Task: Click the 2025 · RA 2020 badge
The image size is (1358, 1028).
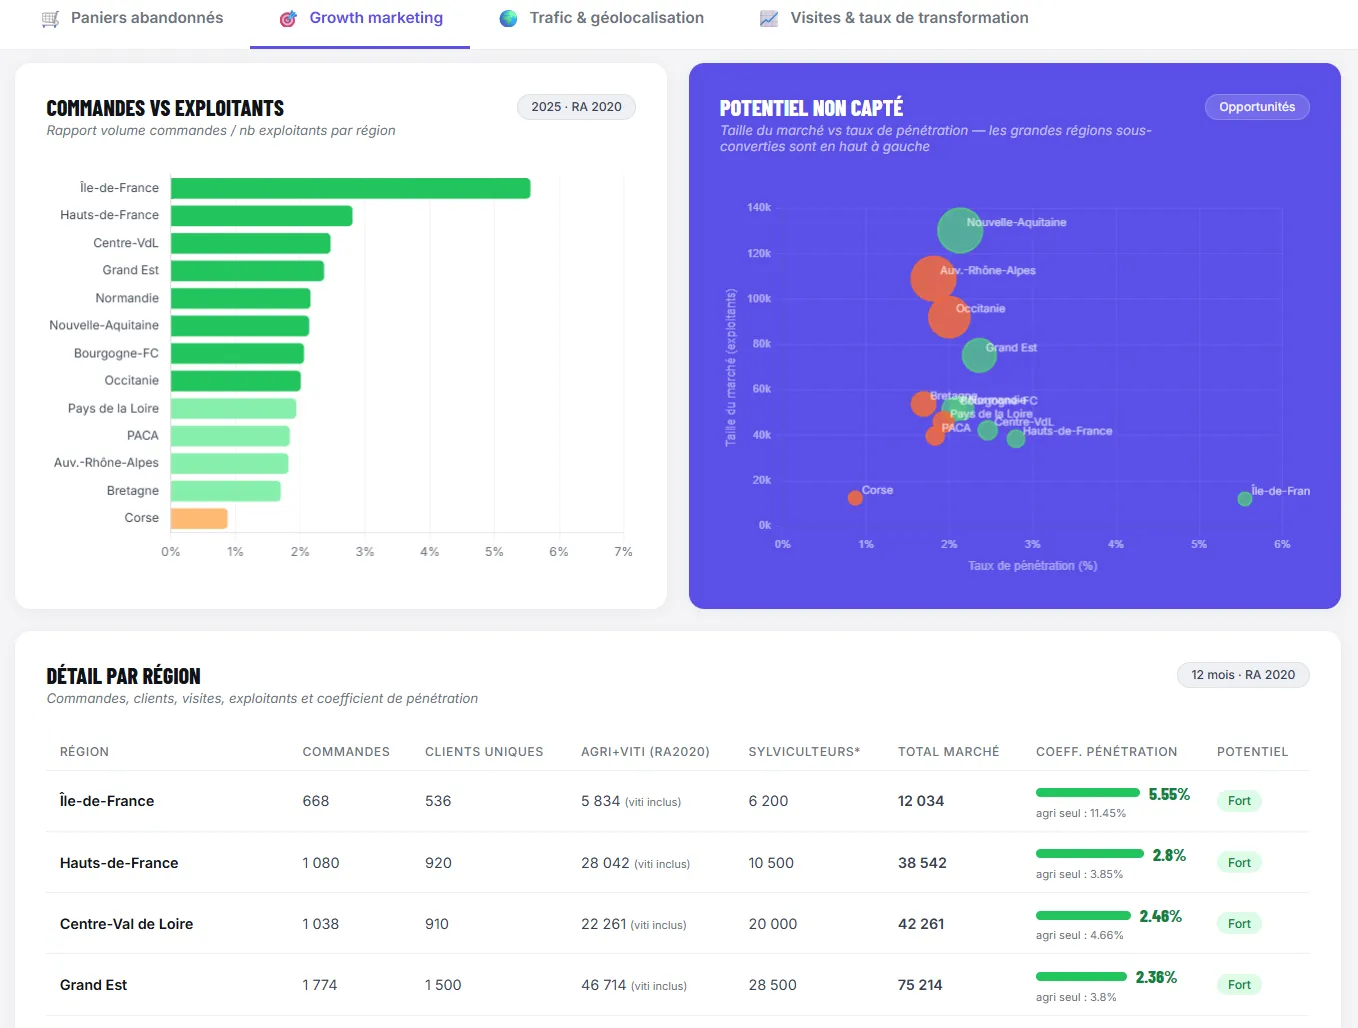Action: [576, 107]
